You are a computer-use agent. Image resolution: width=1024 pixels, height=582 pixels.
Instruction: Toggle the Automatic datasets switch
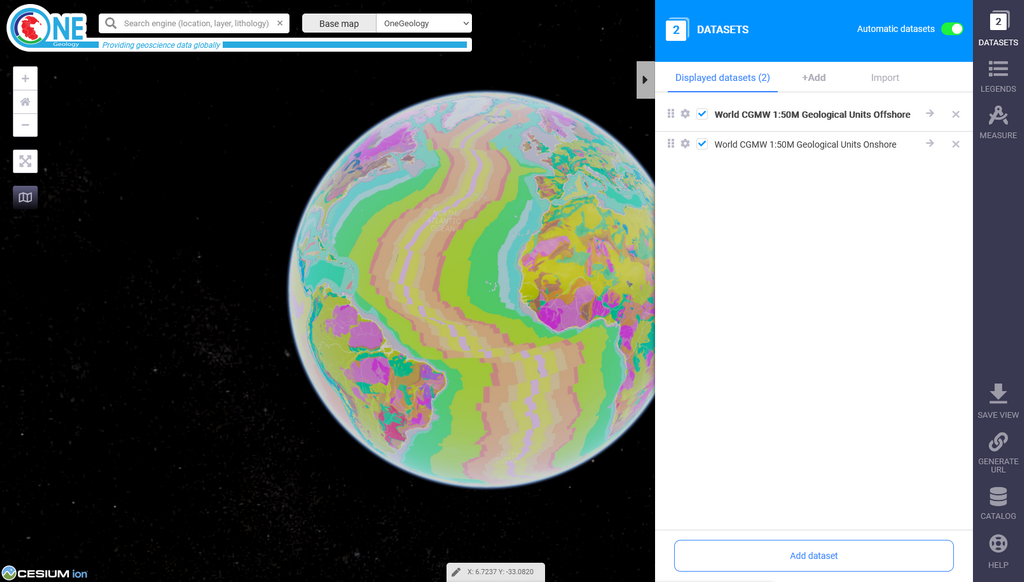tap(951, 29)
